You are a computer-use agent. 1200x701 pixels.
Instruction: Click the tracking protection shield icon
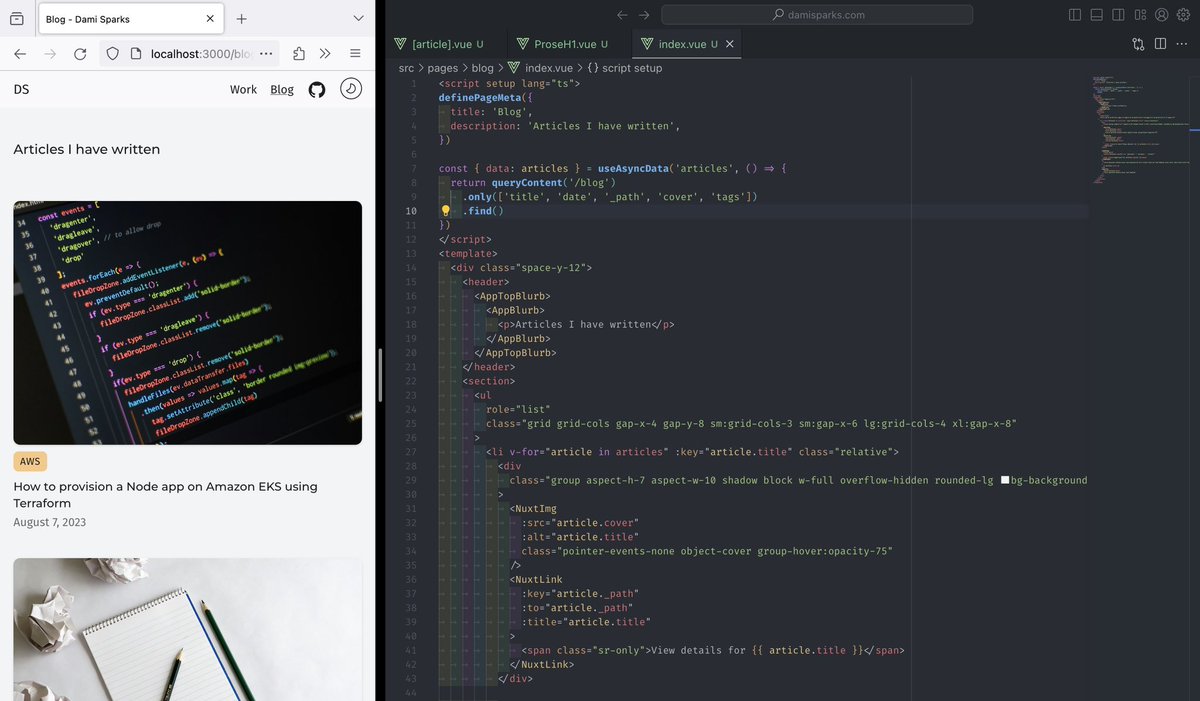(113, 54)
